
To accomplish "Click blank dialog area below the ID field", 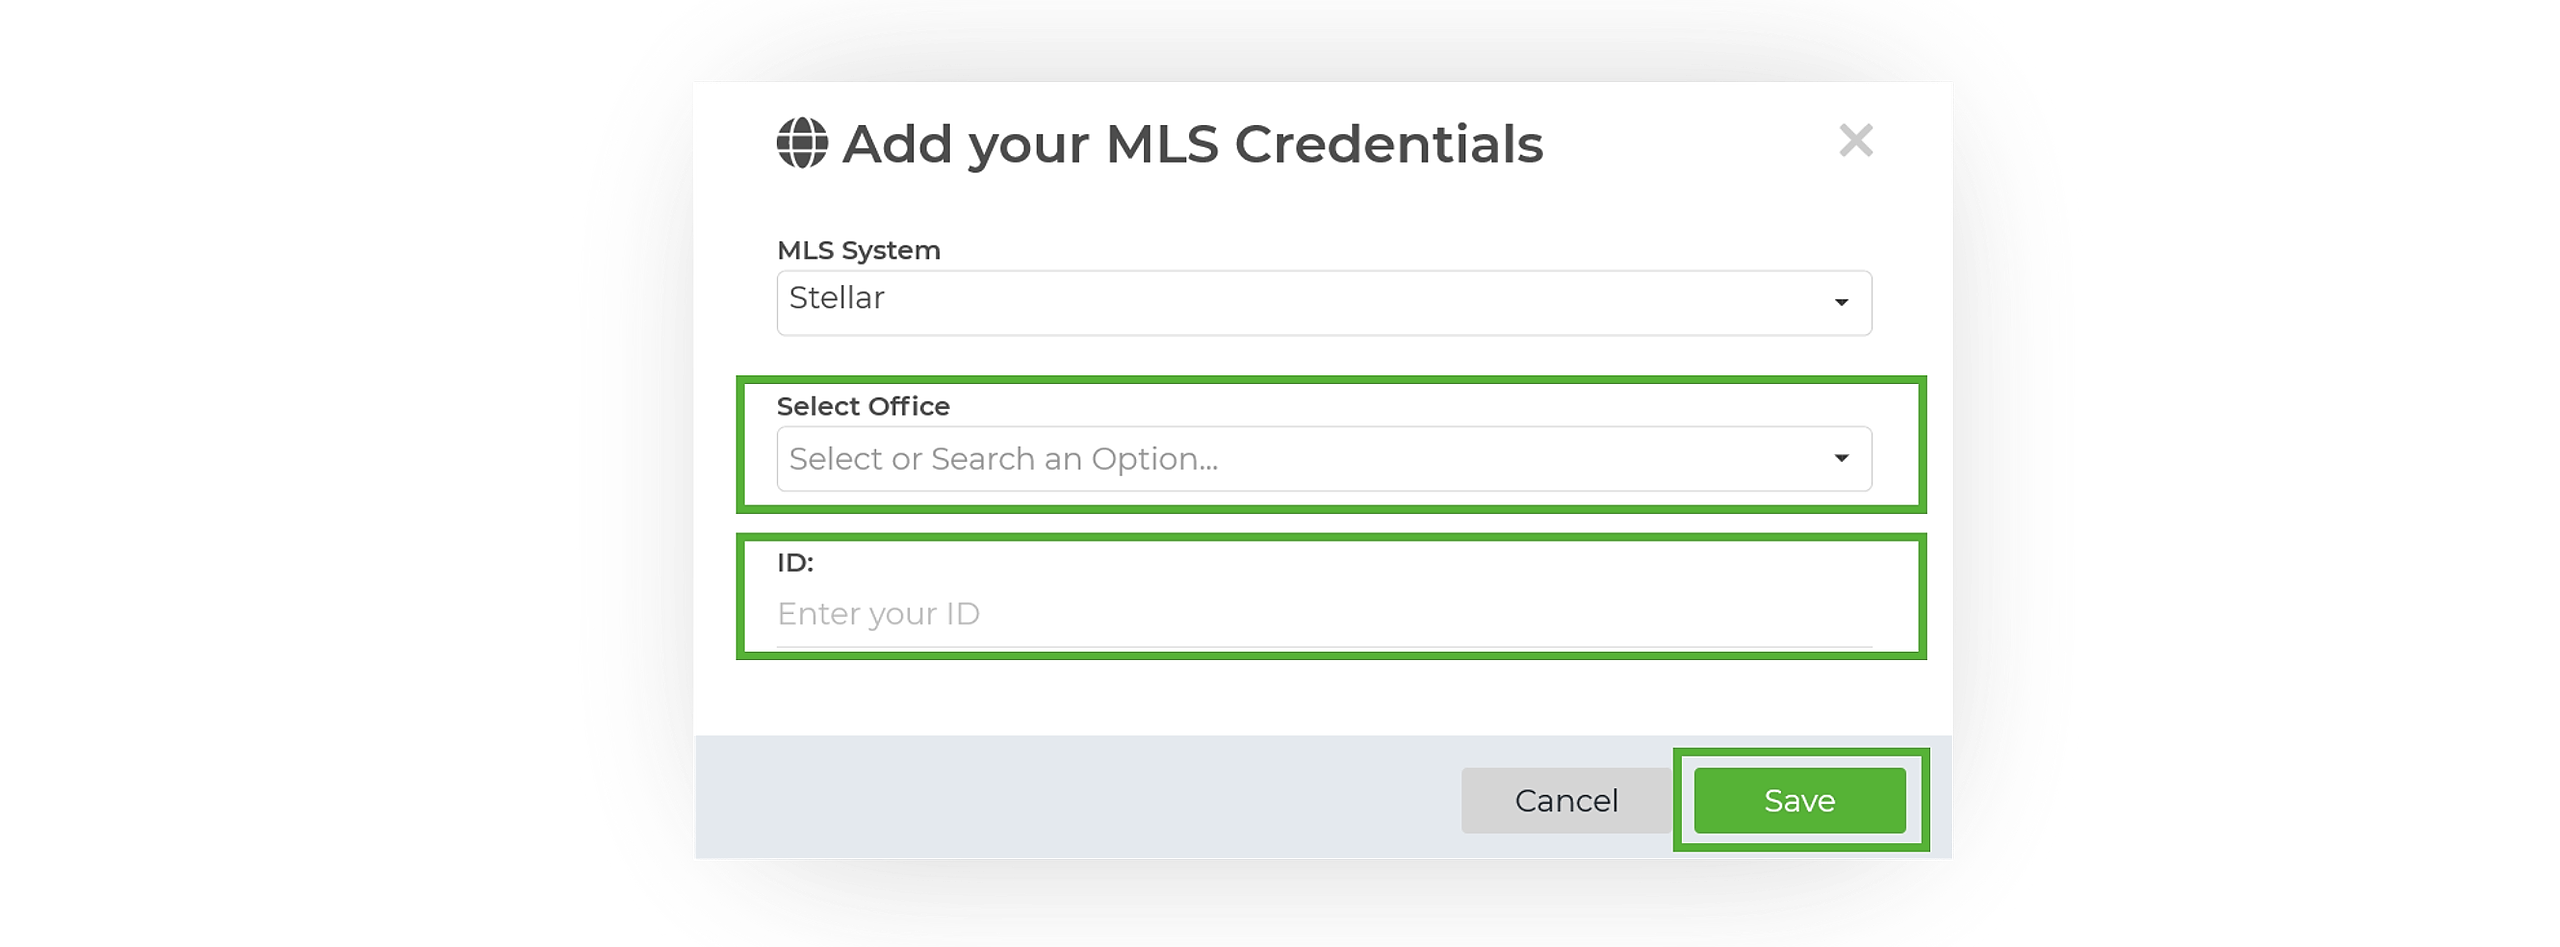I will 1323,697.
